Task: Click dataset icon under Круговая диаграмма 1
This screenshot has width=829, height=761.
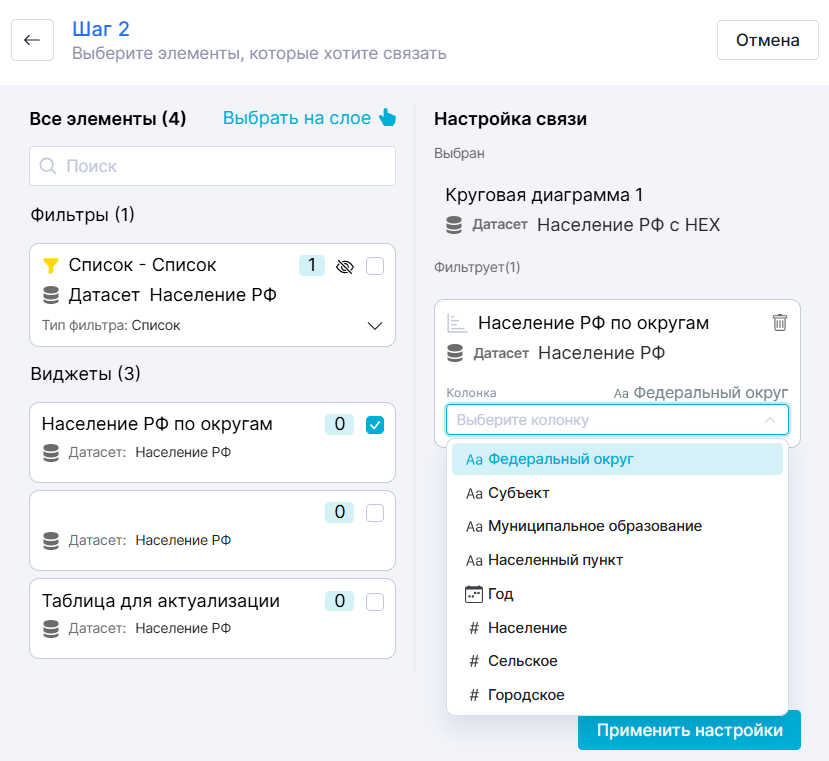Action: pos(455,225)
